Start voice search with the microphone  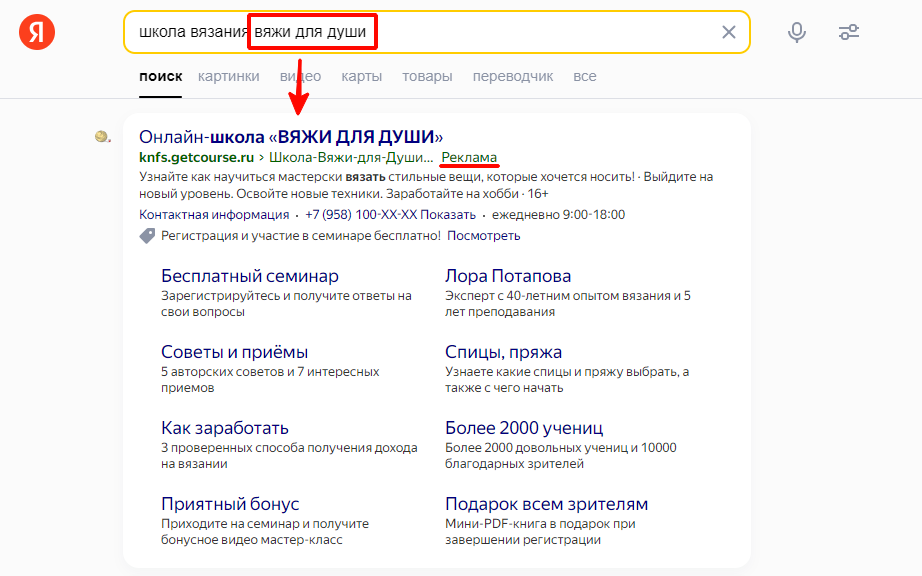(797, 32)
